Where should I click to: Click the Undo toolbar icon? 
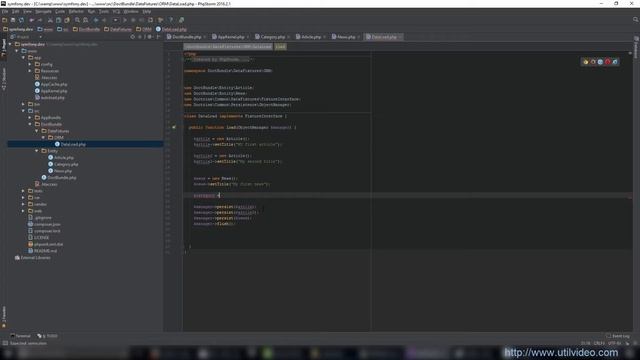(31, 20)
